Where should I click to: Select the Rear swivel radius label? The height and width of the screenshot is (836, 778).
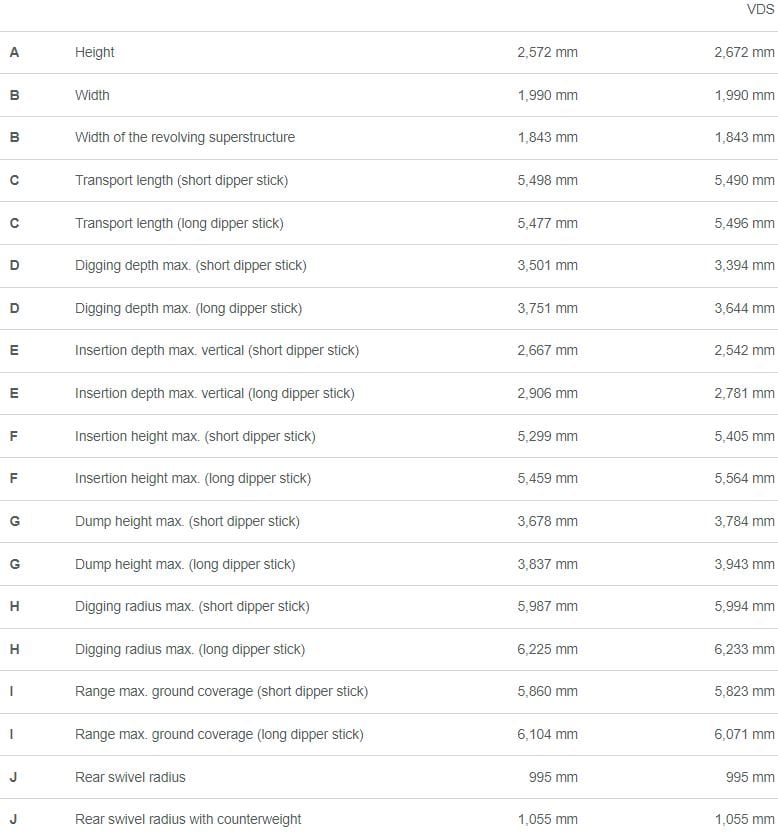[x=130, y=777]
